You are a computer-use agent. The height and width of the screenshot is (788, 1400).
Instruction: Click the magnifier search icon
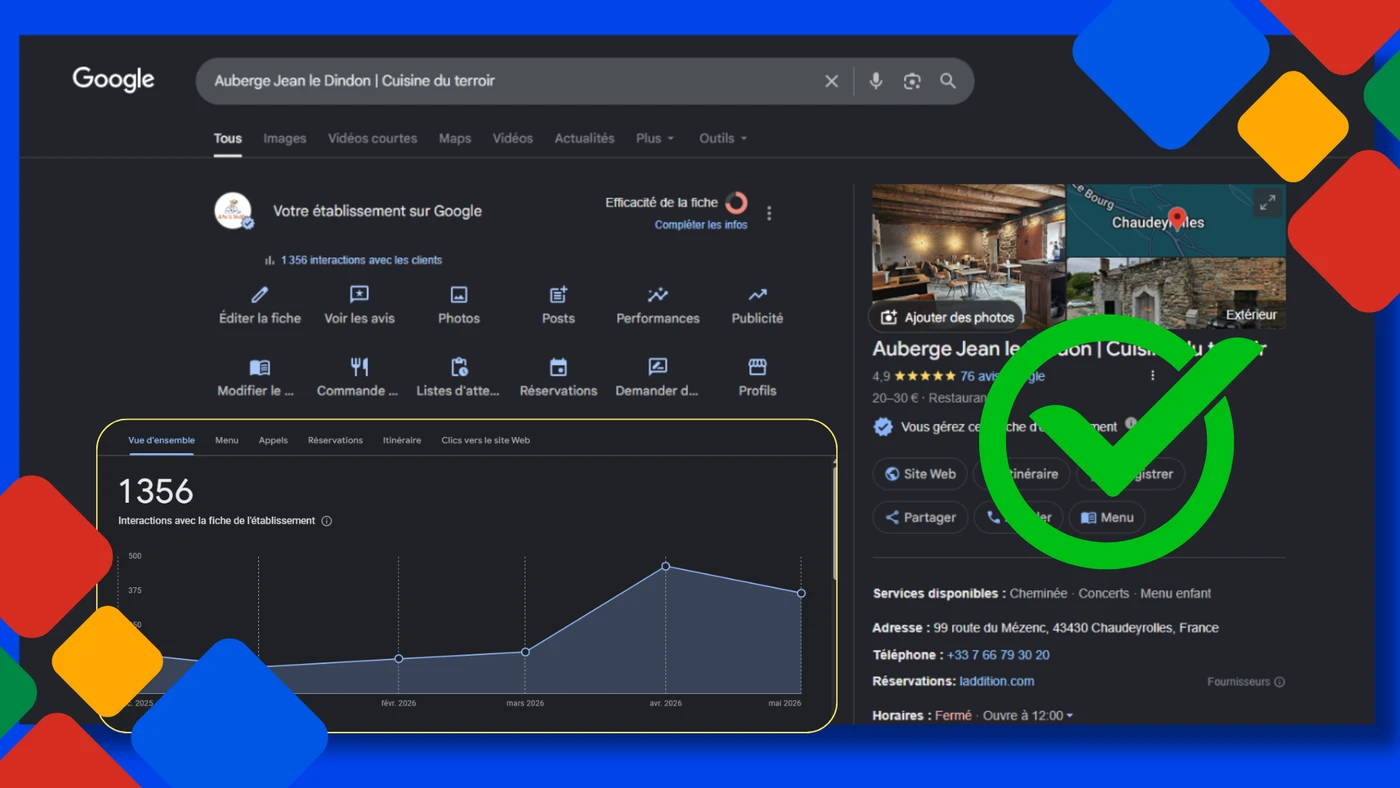948,81
